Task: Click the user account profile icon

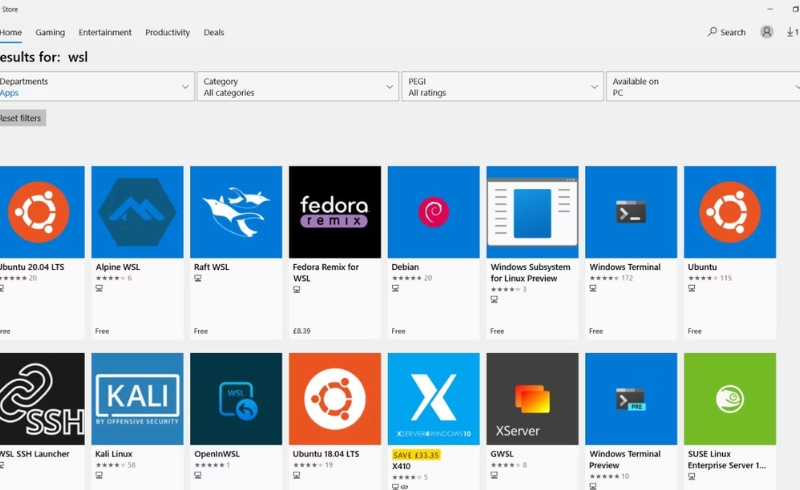Action: [x=766, y=32]
